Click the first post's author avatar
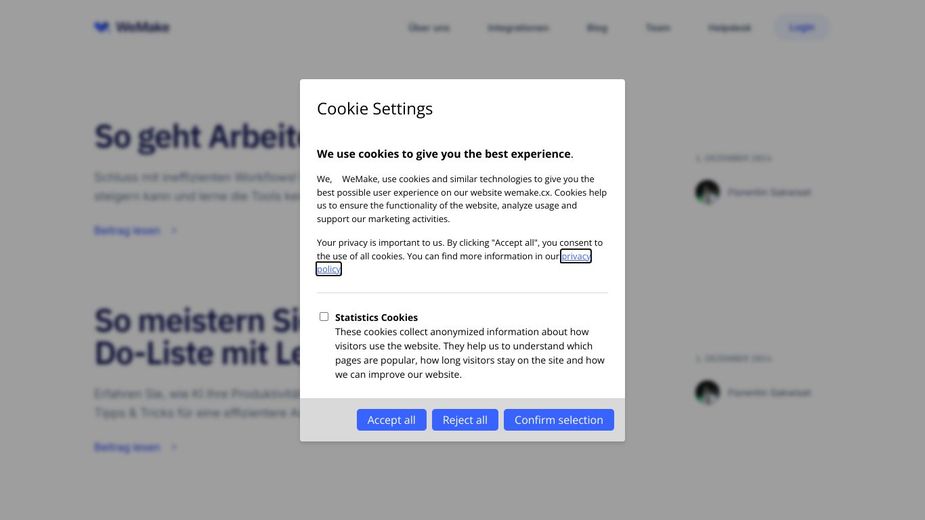Screen dimensions: 925x520 point(707,192)
